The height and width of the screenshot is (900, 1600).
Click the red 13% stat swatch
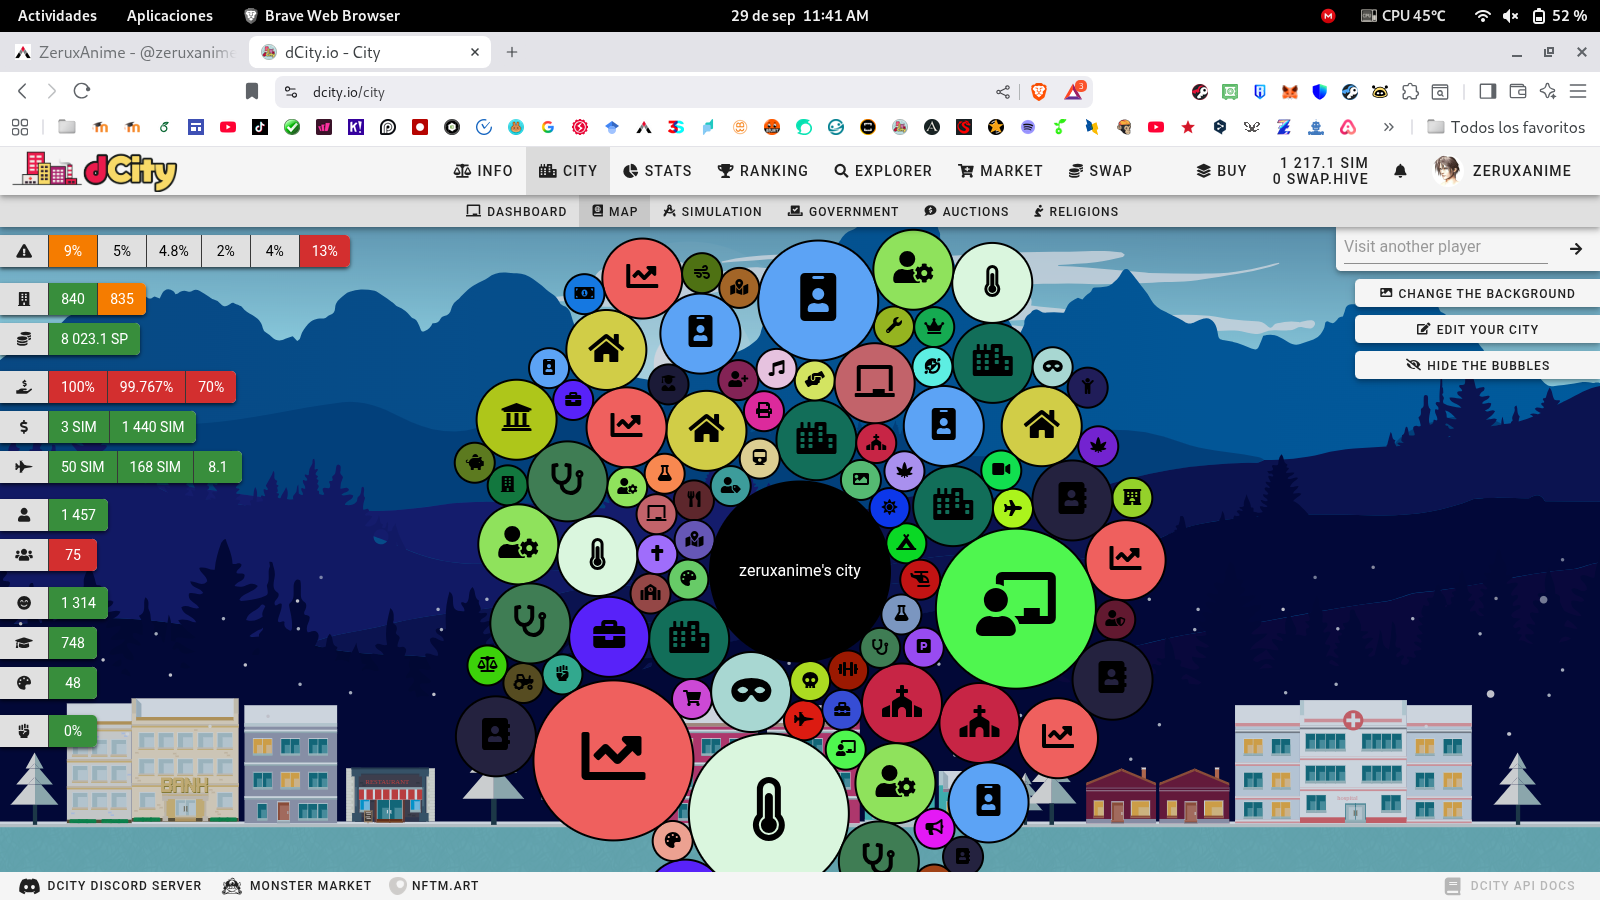pyautogui.click(x=324, y=251)
